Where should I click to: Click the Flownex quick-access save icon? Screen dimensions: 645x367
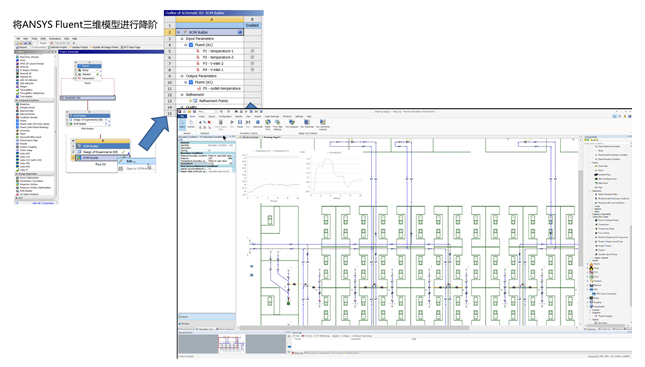pos(194,111)
